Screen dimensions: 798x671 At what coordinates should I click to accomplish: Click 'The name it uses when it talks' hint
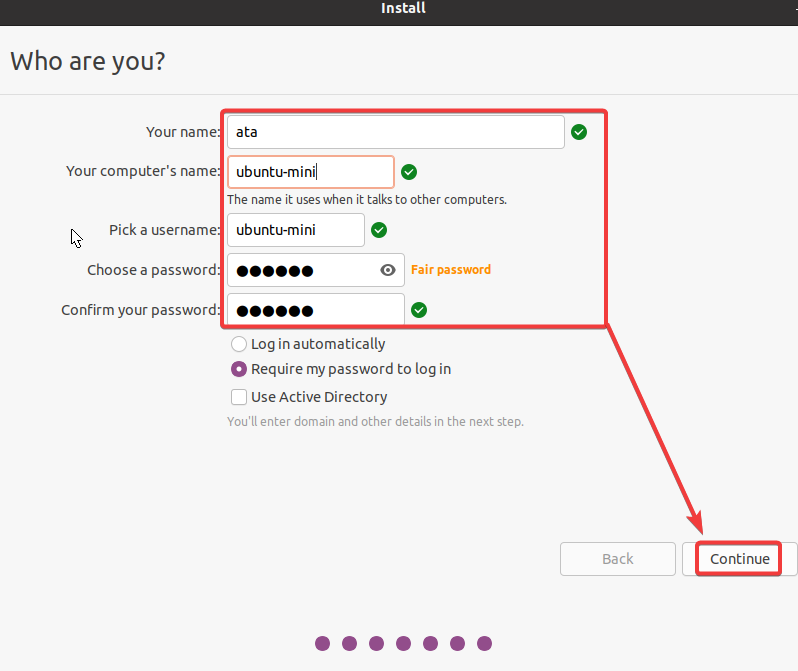tap(367, 200)
